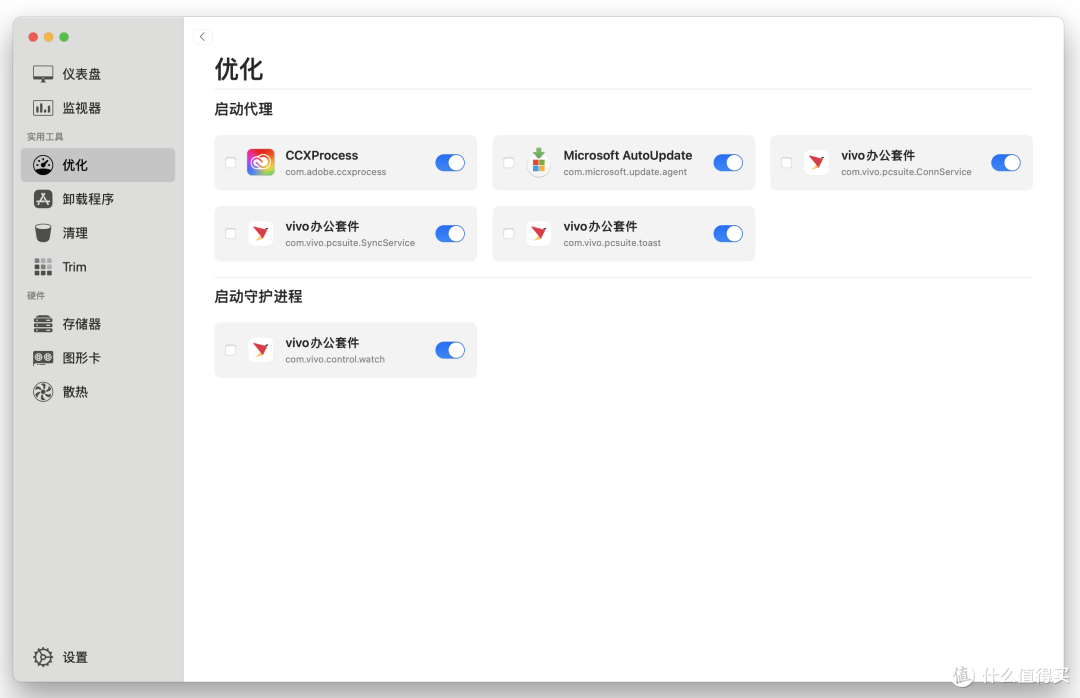Toggle the com.vivo.control.watch daemon switch
The width and height of the screenshot is (1080, 698).
(450, 350)
